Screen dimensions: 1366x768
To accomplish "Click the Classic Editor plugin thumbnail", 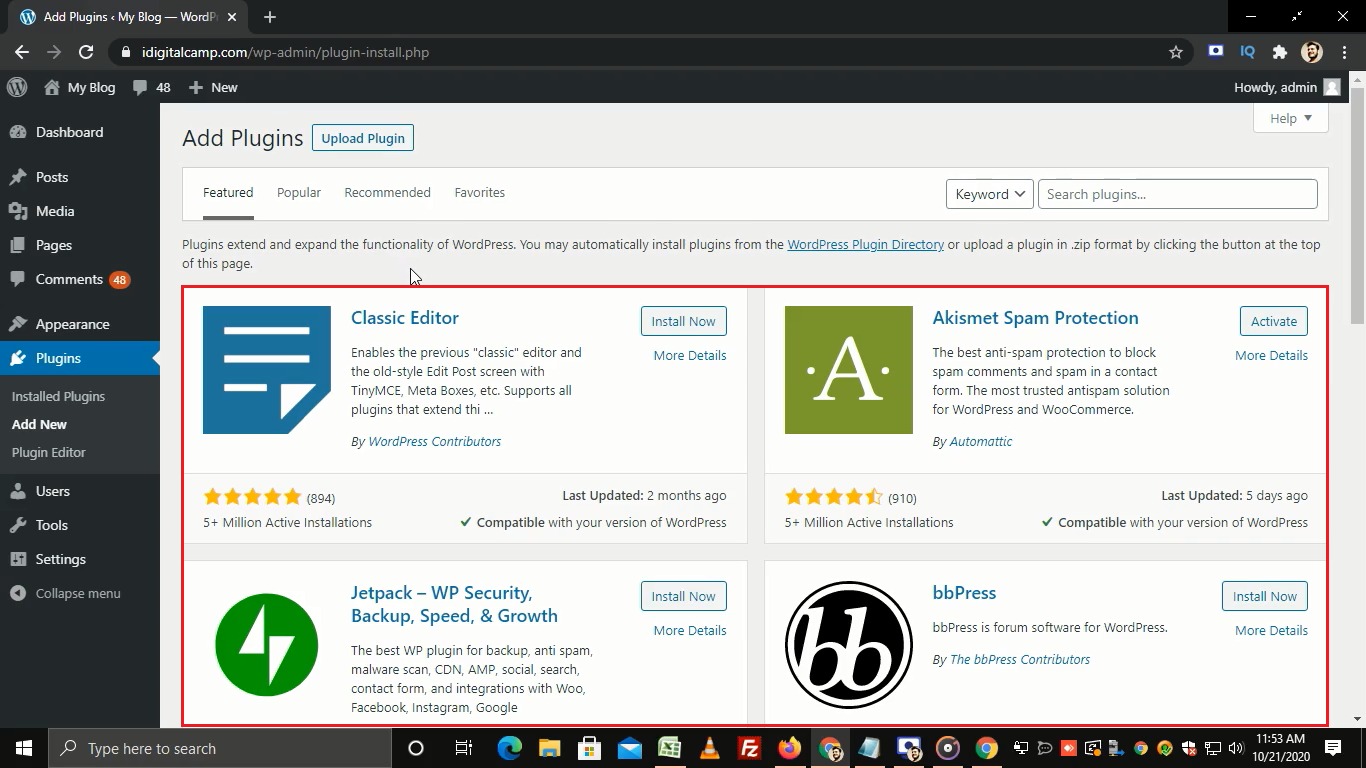I will [x=267, y=370].
